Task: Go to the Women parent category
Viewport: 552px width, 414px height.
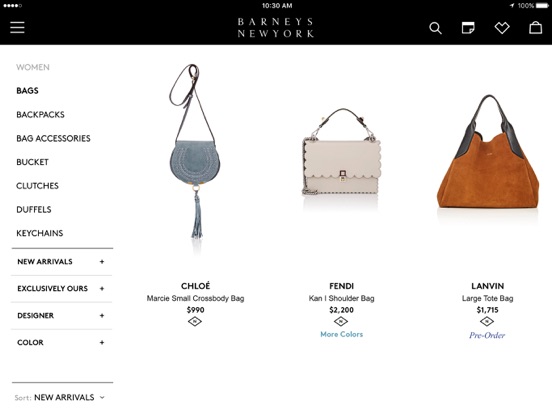Action: coord(33,67)
